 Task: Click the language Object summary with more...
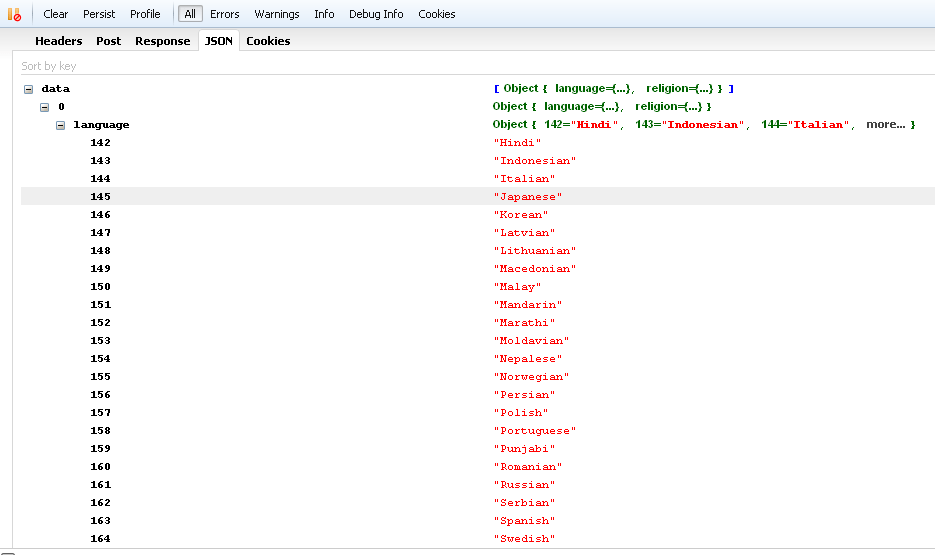click(704, 124)
